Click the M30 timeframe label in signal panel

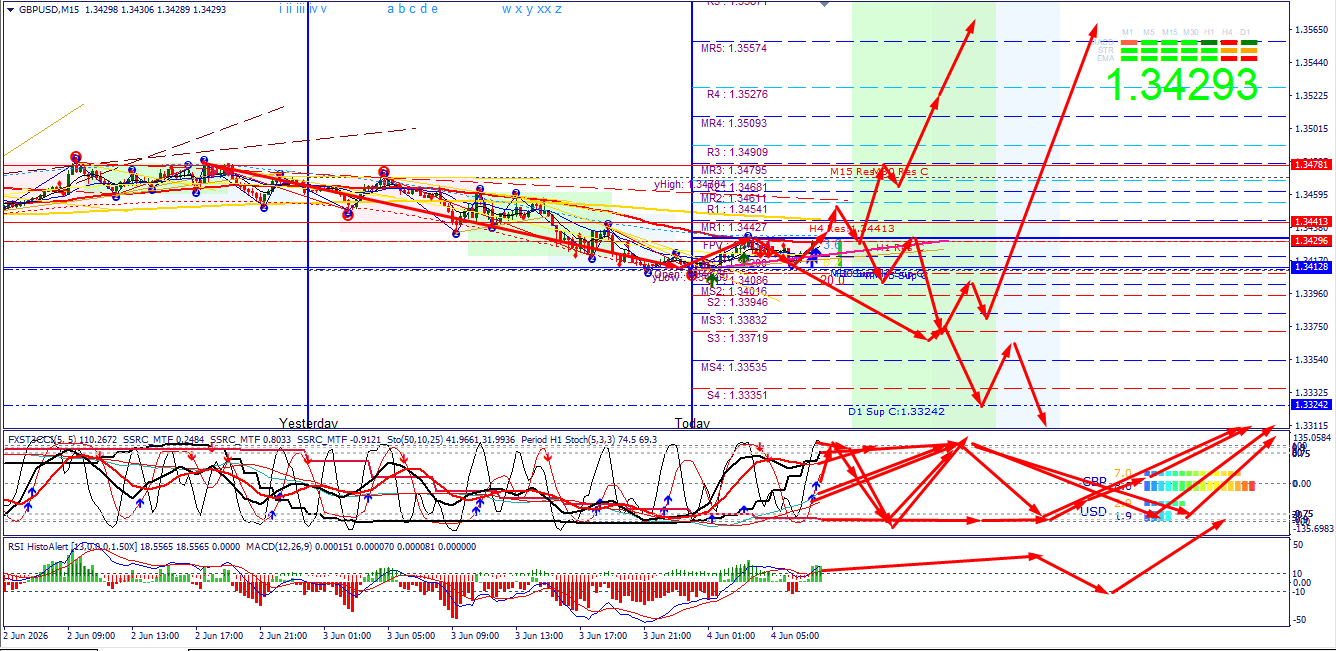pyautogui.click(x=1190, y=32)
